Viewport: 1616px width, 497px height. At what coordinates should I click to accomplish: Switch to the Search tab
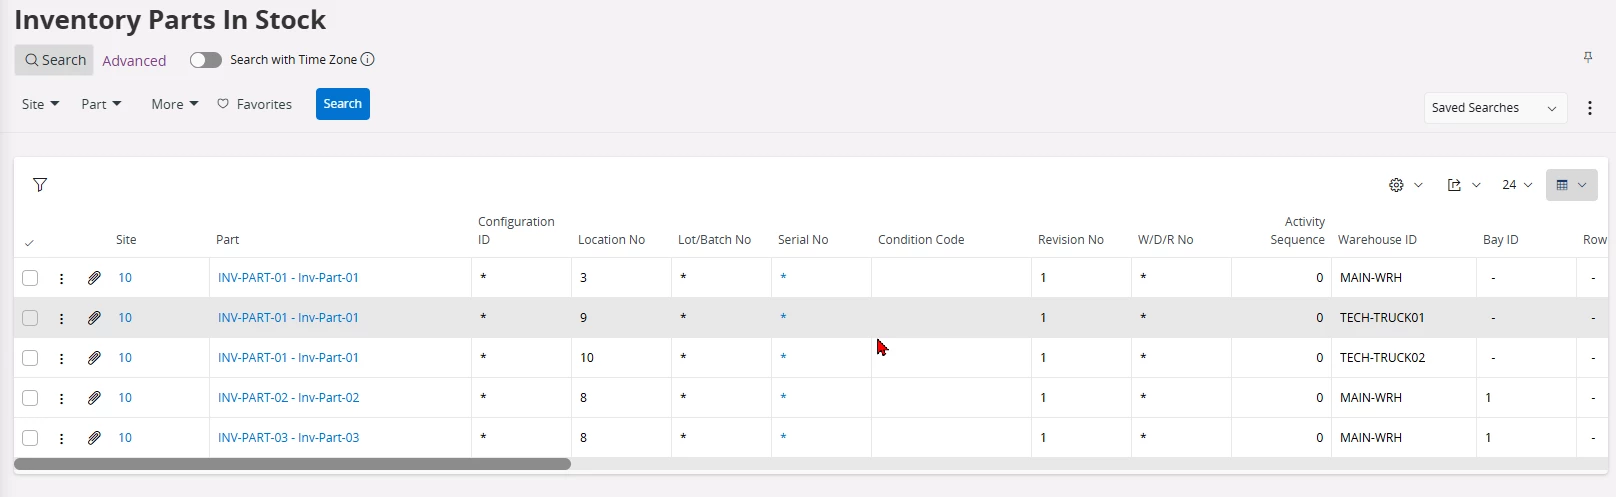[54, 60]
